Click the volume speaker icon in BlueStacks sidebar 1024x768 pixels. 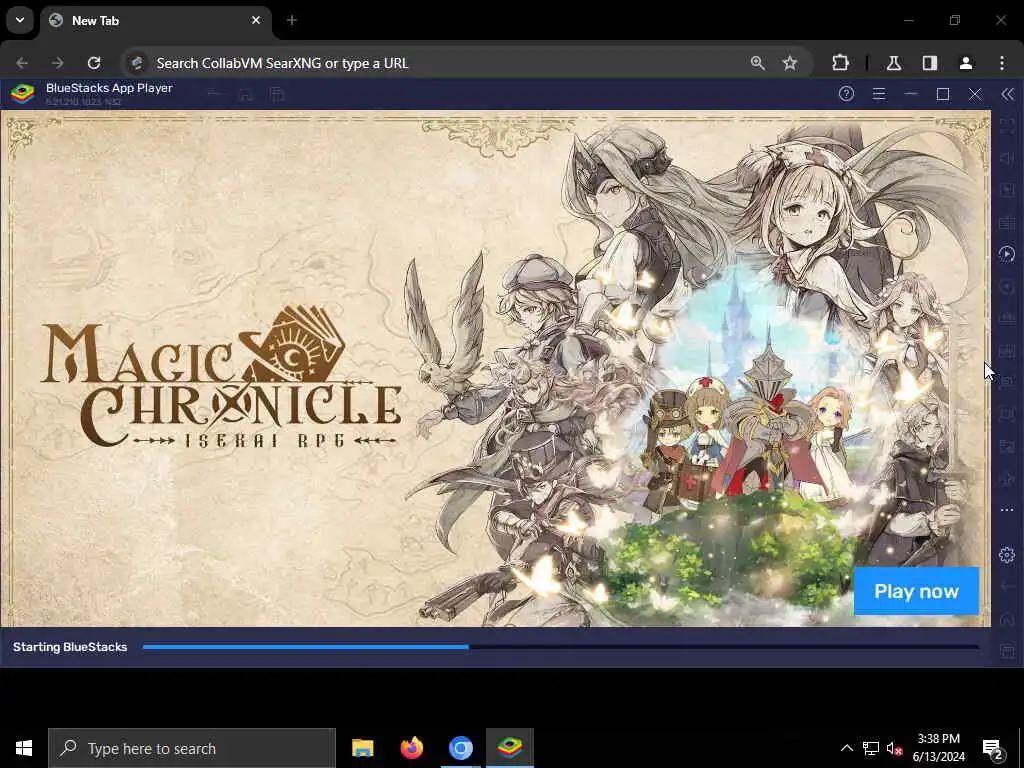(x=1007, y=158)
